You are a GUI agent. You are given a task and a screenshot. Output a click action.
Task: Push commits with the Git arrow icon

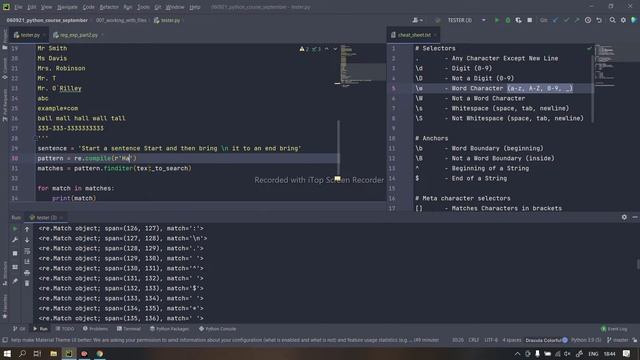(577, 20)
